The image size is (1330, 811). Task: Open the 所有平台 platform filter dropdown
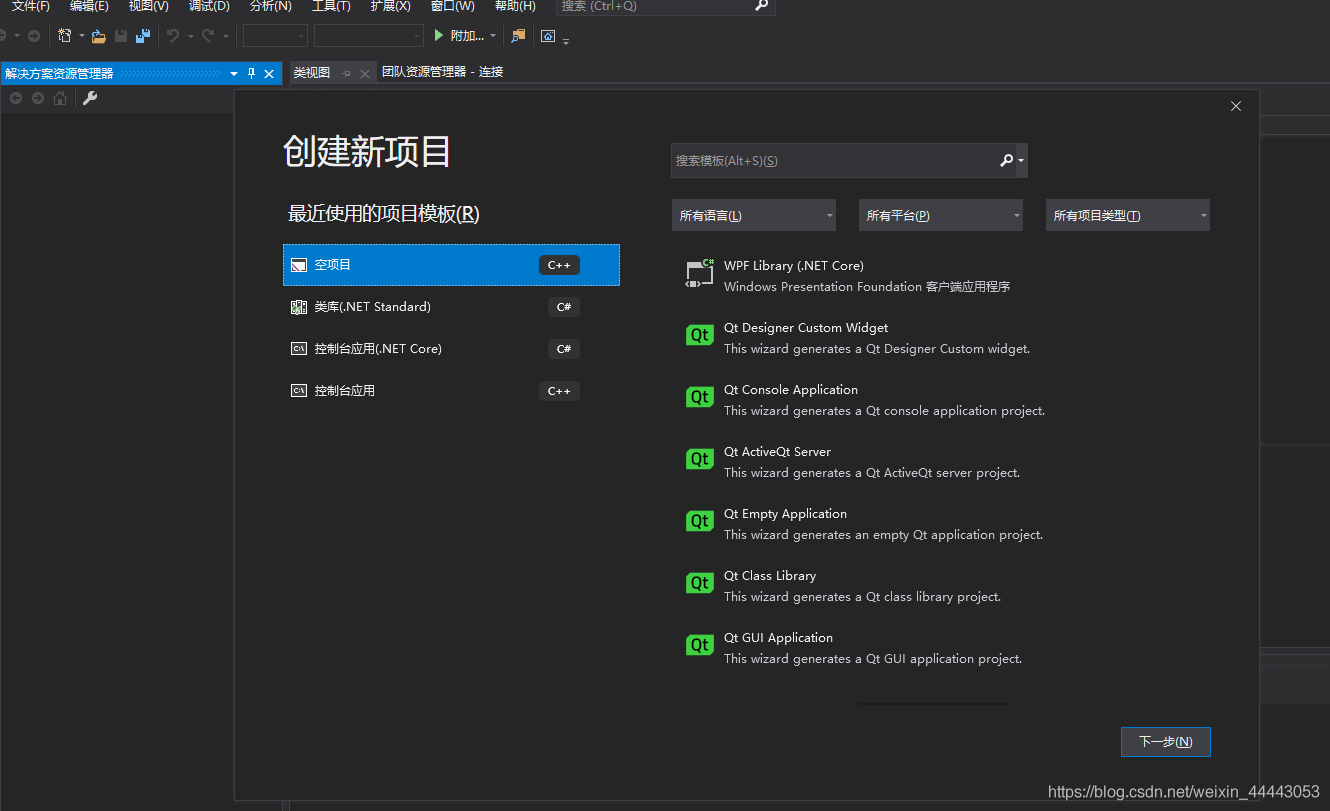(x=940, y=214)
